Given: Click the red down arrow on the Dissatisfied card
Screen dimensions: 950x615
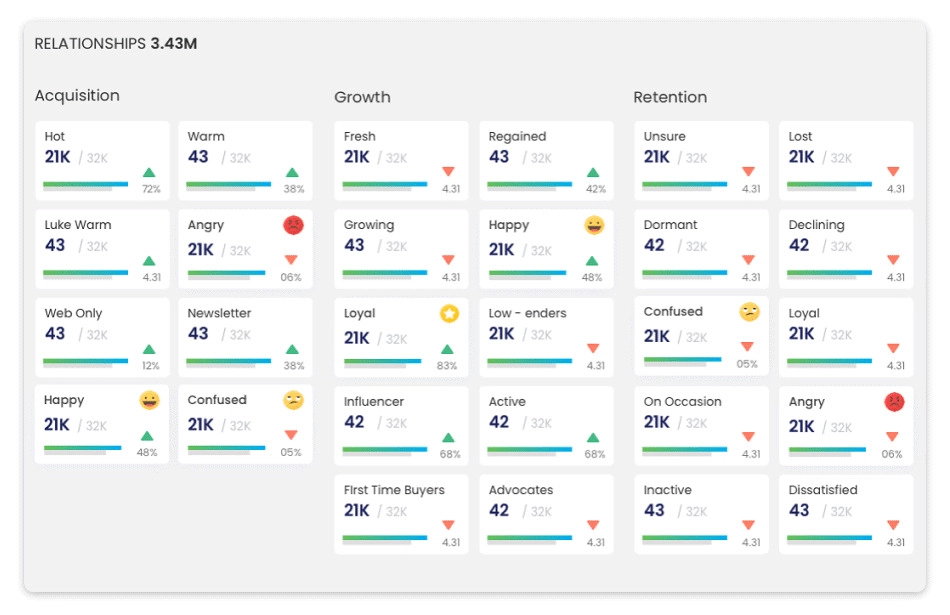Looking at the screenshot, I should tap(894, 526).
